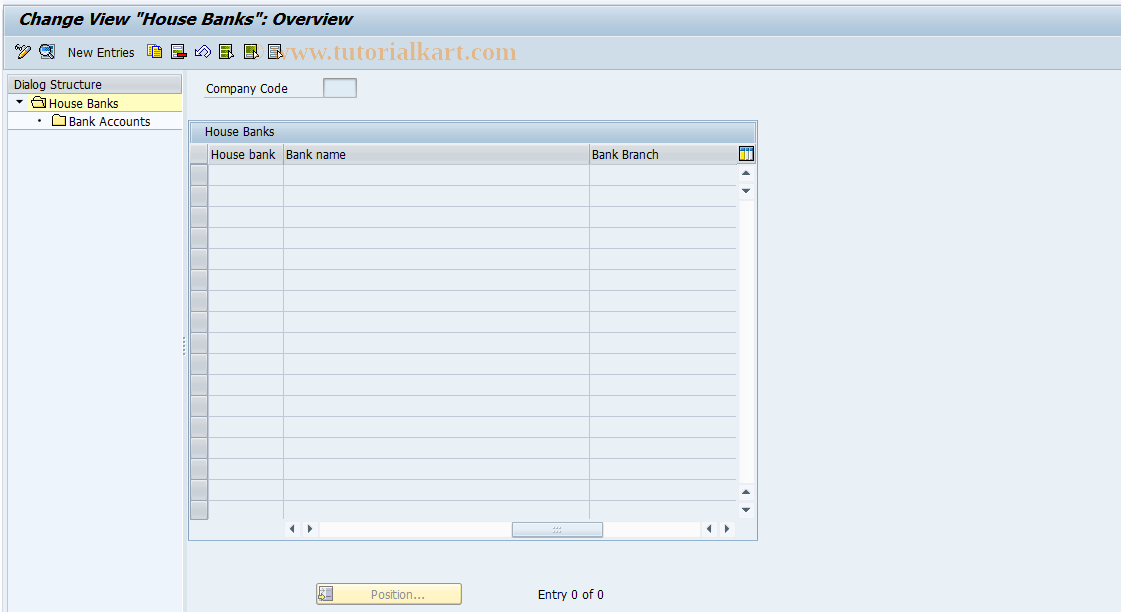Click the Position... button
This screenshot has height=612, width=1121.
389,594
